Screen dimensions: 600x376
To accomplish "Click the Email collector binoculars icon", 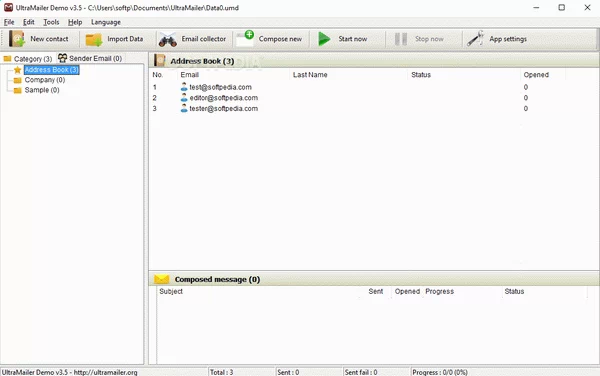I will 168,39.
